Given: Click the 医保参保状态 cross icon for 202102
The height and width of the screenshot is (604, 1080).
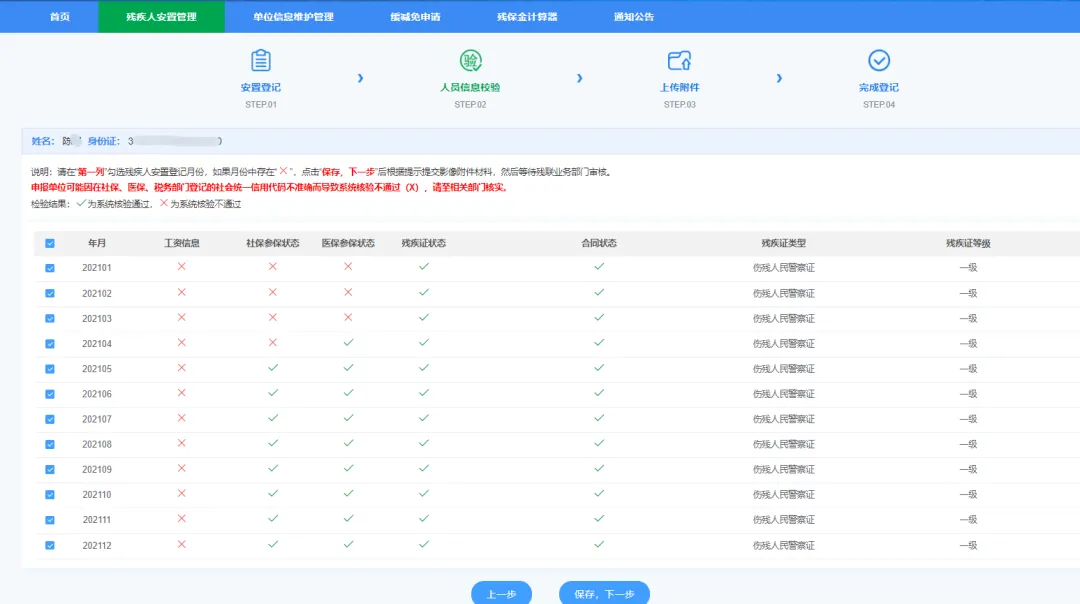Looking at the screenshot, I should (348, 292).
